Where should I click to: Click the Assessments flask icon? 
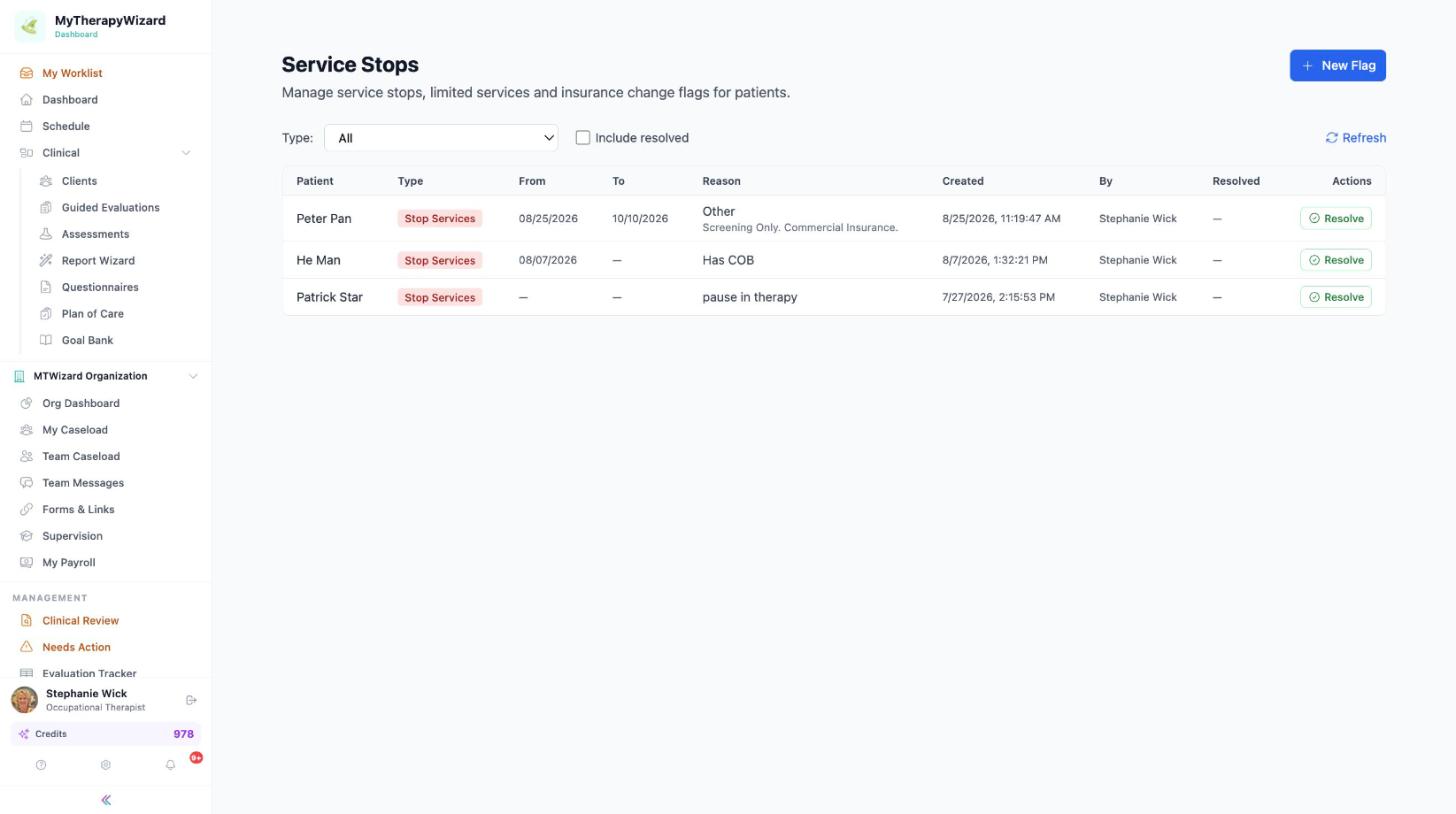coord(46,234)
